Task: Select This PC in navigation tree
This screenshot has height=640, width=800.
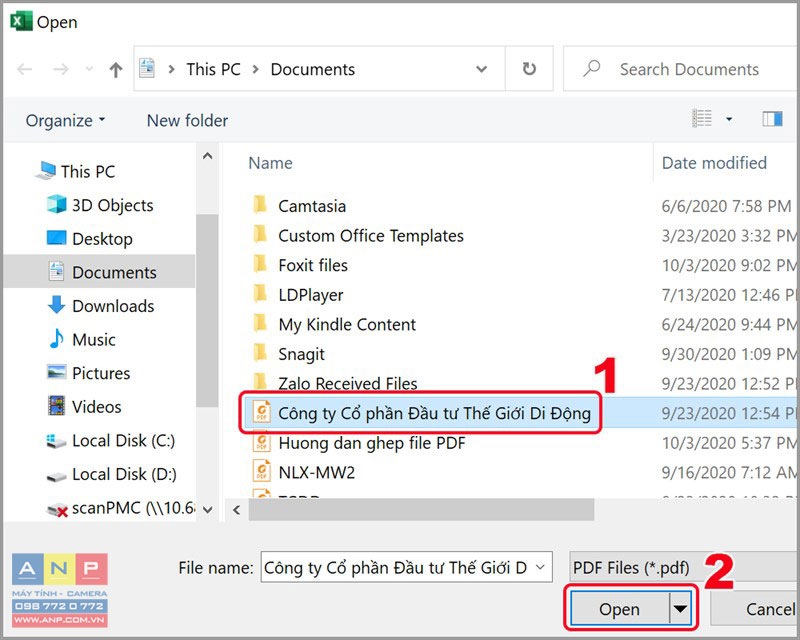Action: [x=76, y=171]
